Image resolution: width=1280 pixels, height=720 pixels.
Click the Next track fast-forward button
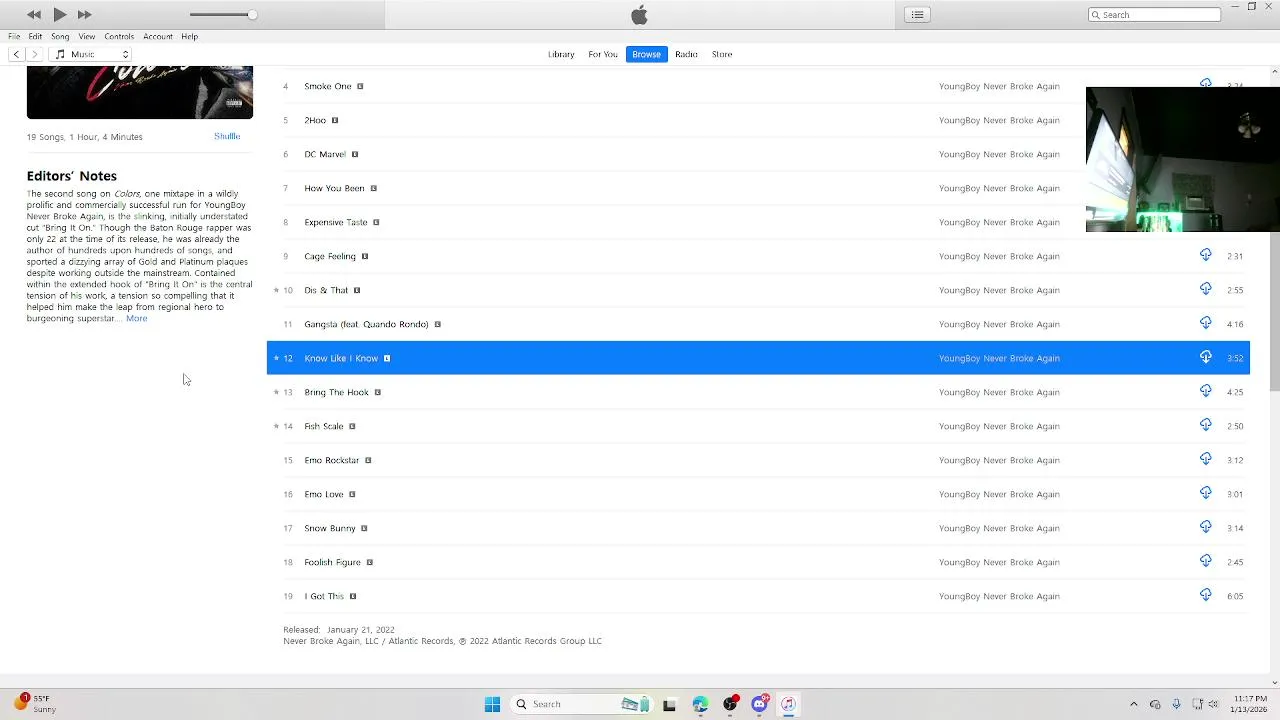pos(84,14)
